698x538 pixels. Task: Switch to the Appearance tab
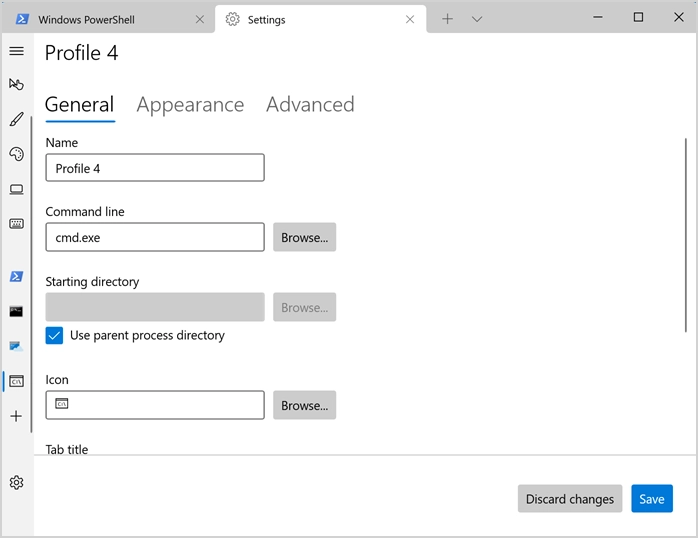[x=190, y=105]
